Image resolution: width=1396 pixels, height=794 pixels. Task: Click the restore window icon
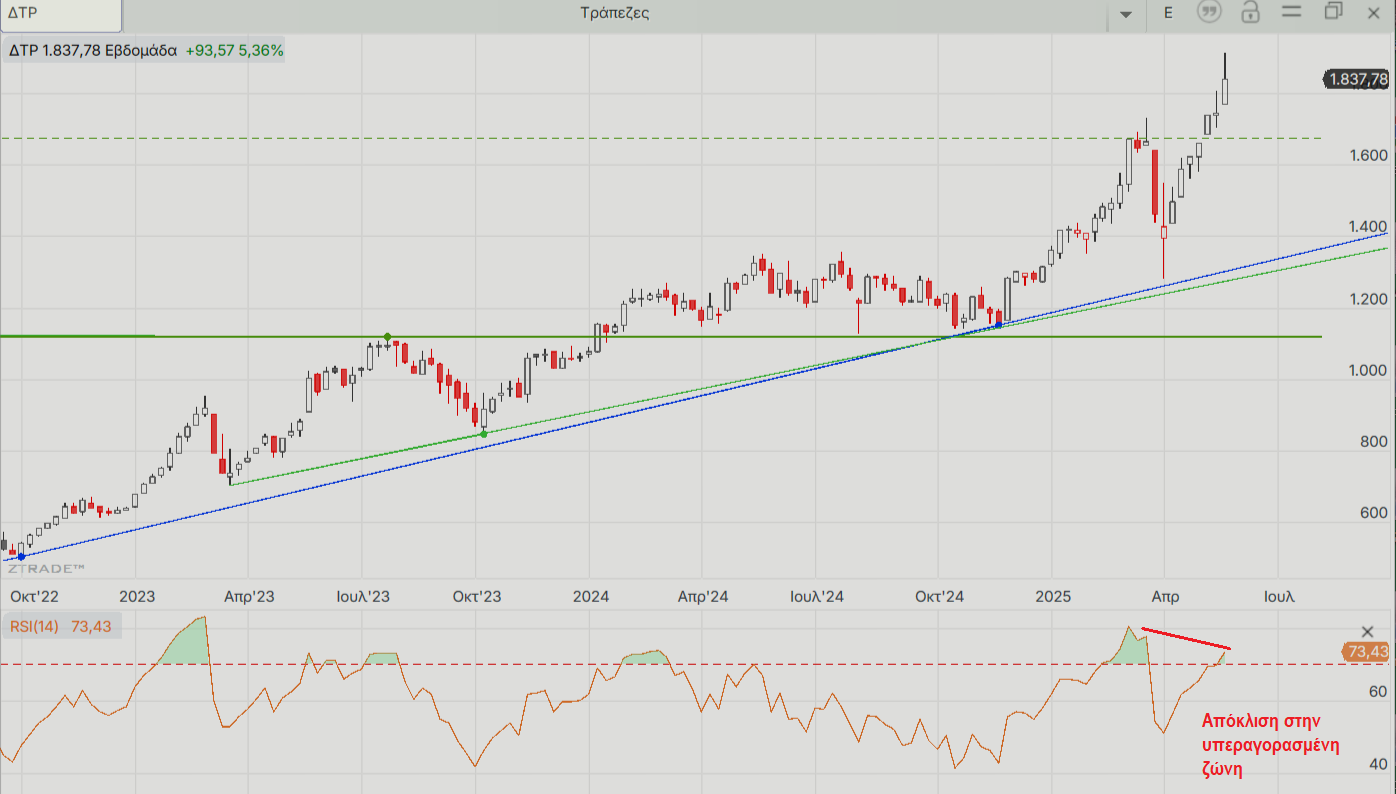[1333, 12]
